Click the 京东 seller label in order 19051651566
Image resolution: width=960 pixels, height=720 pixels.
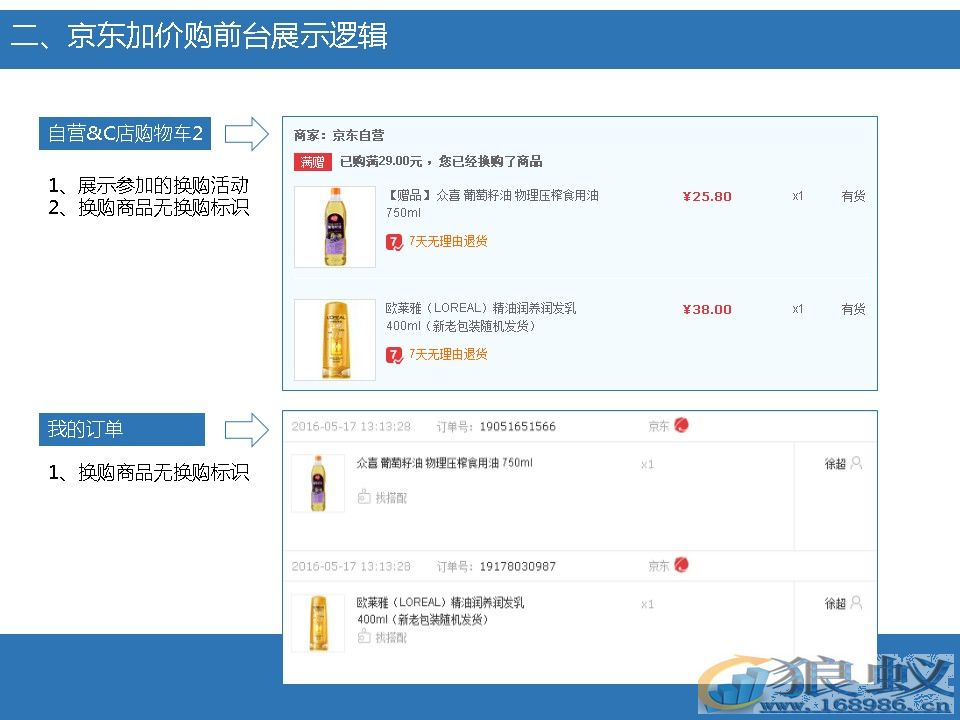tap(659, 426)
